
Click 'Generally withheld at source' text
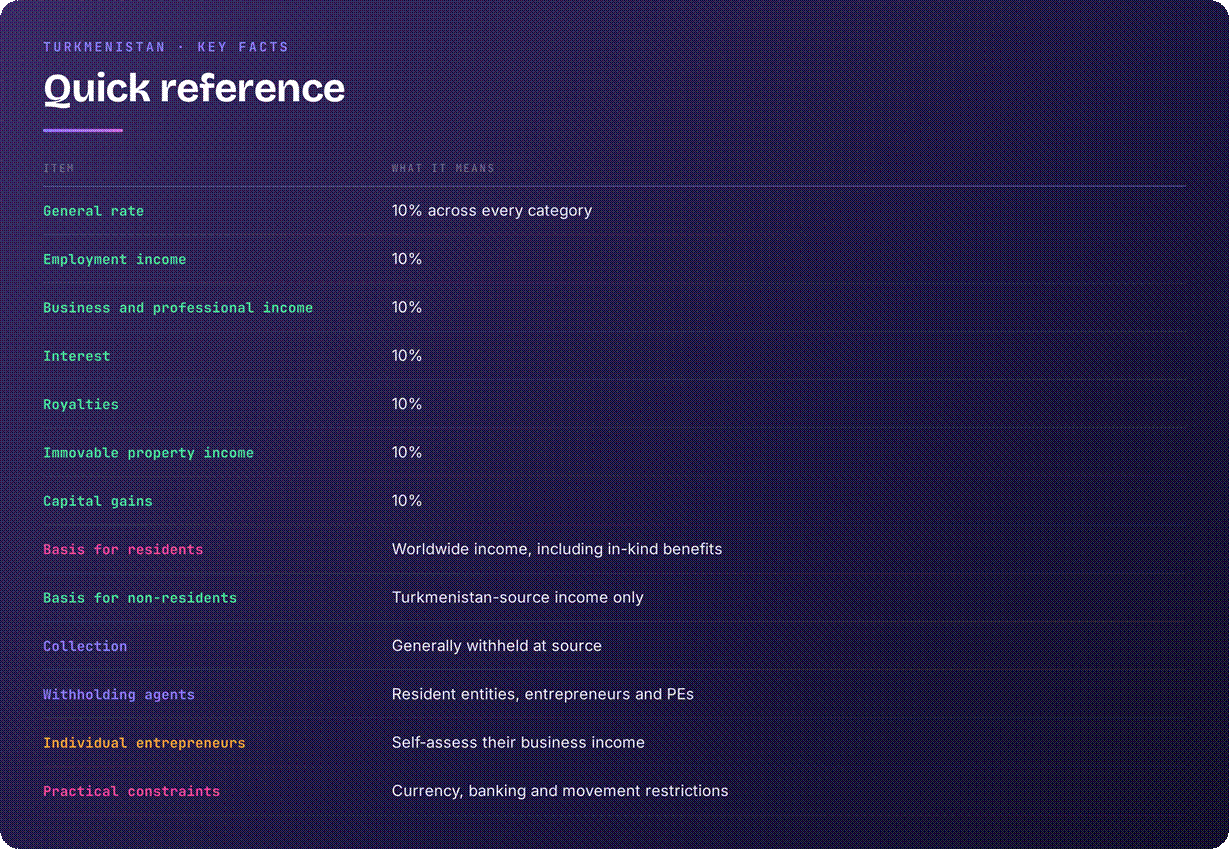point(497,646)
